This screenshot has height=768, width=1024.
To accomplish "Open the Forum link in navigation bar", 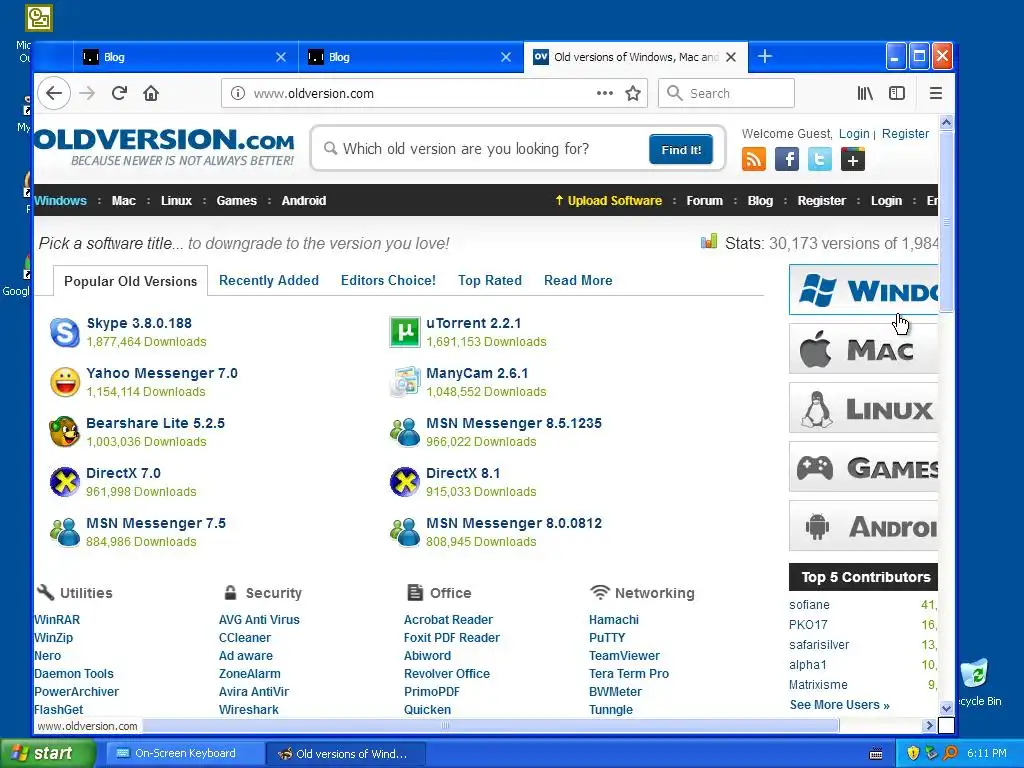I will (x=705, y=200).
